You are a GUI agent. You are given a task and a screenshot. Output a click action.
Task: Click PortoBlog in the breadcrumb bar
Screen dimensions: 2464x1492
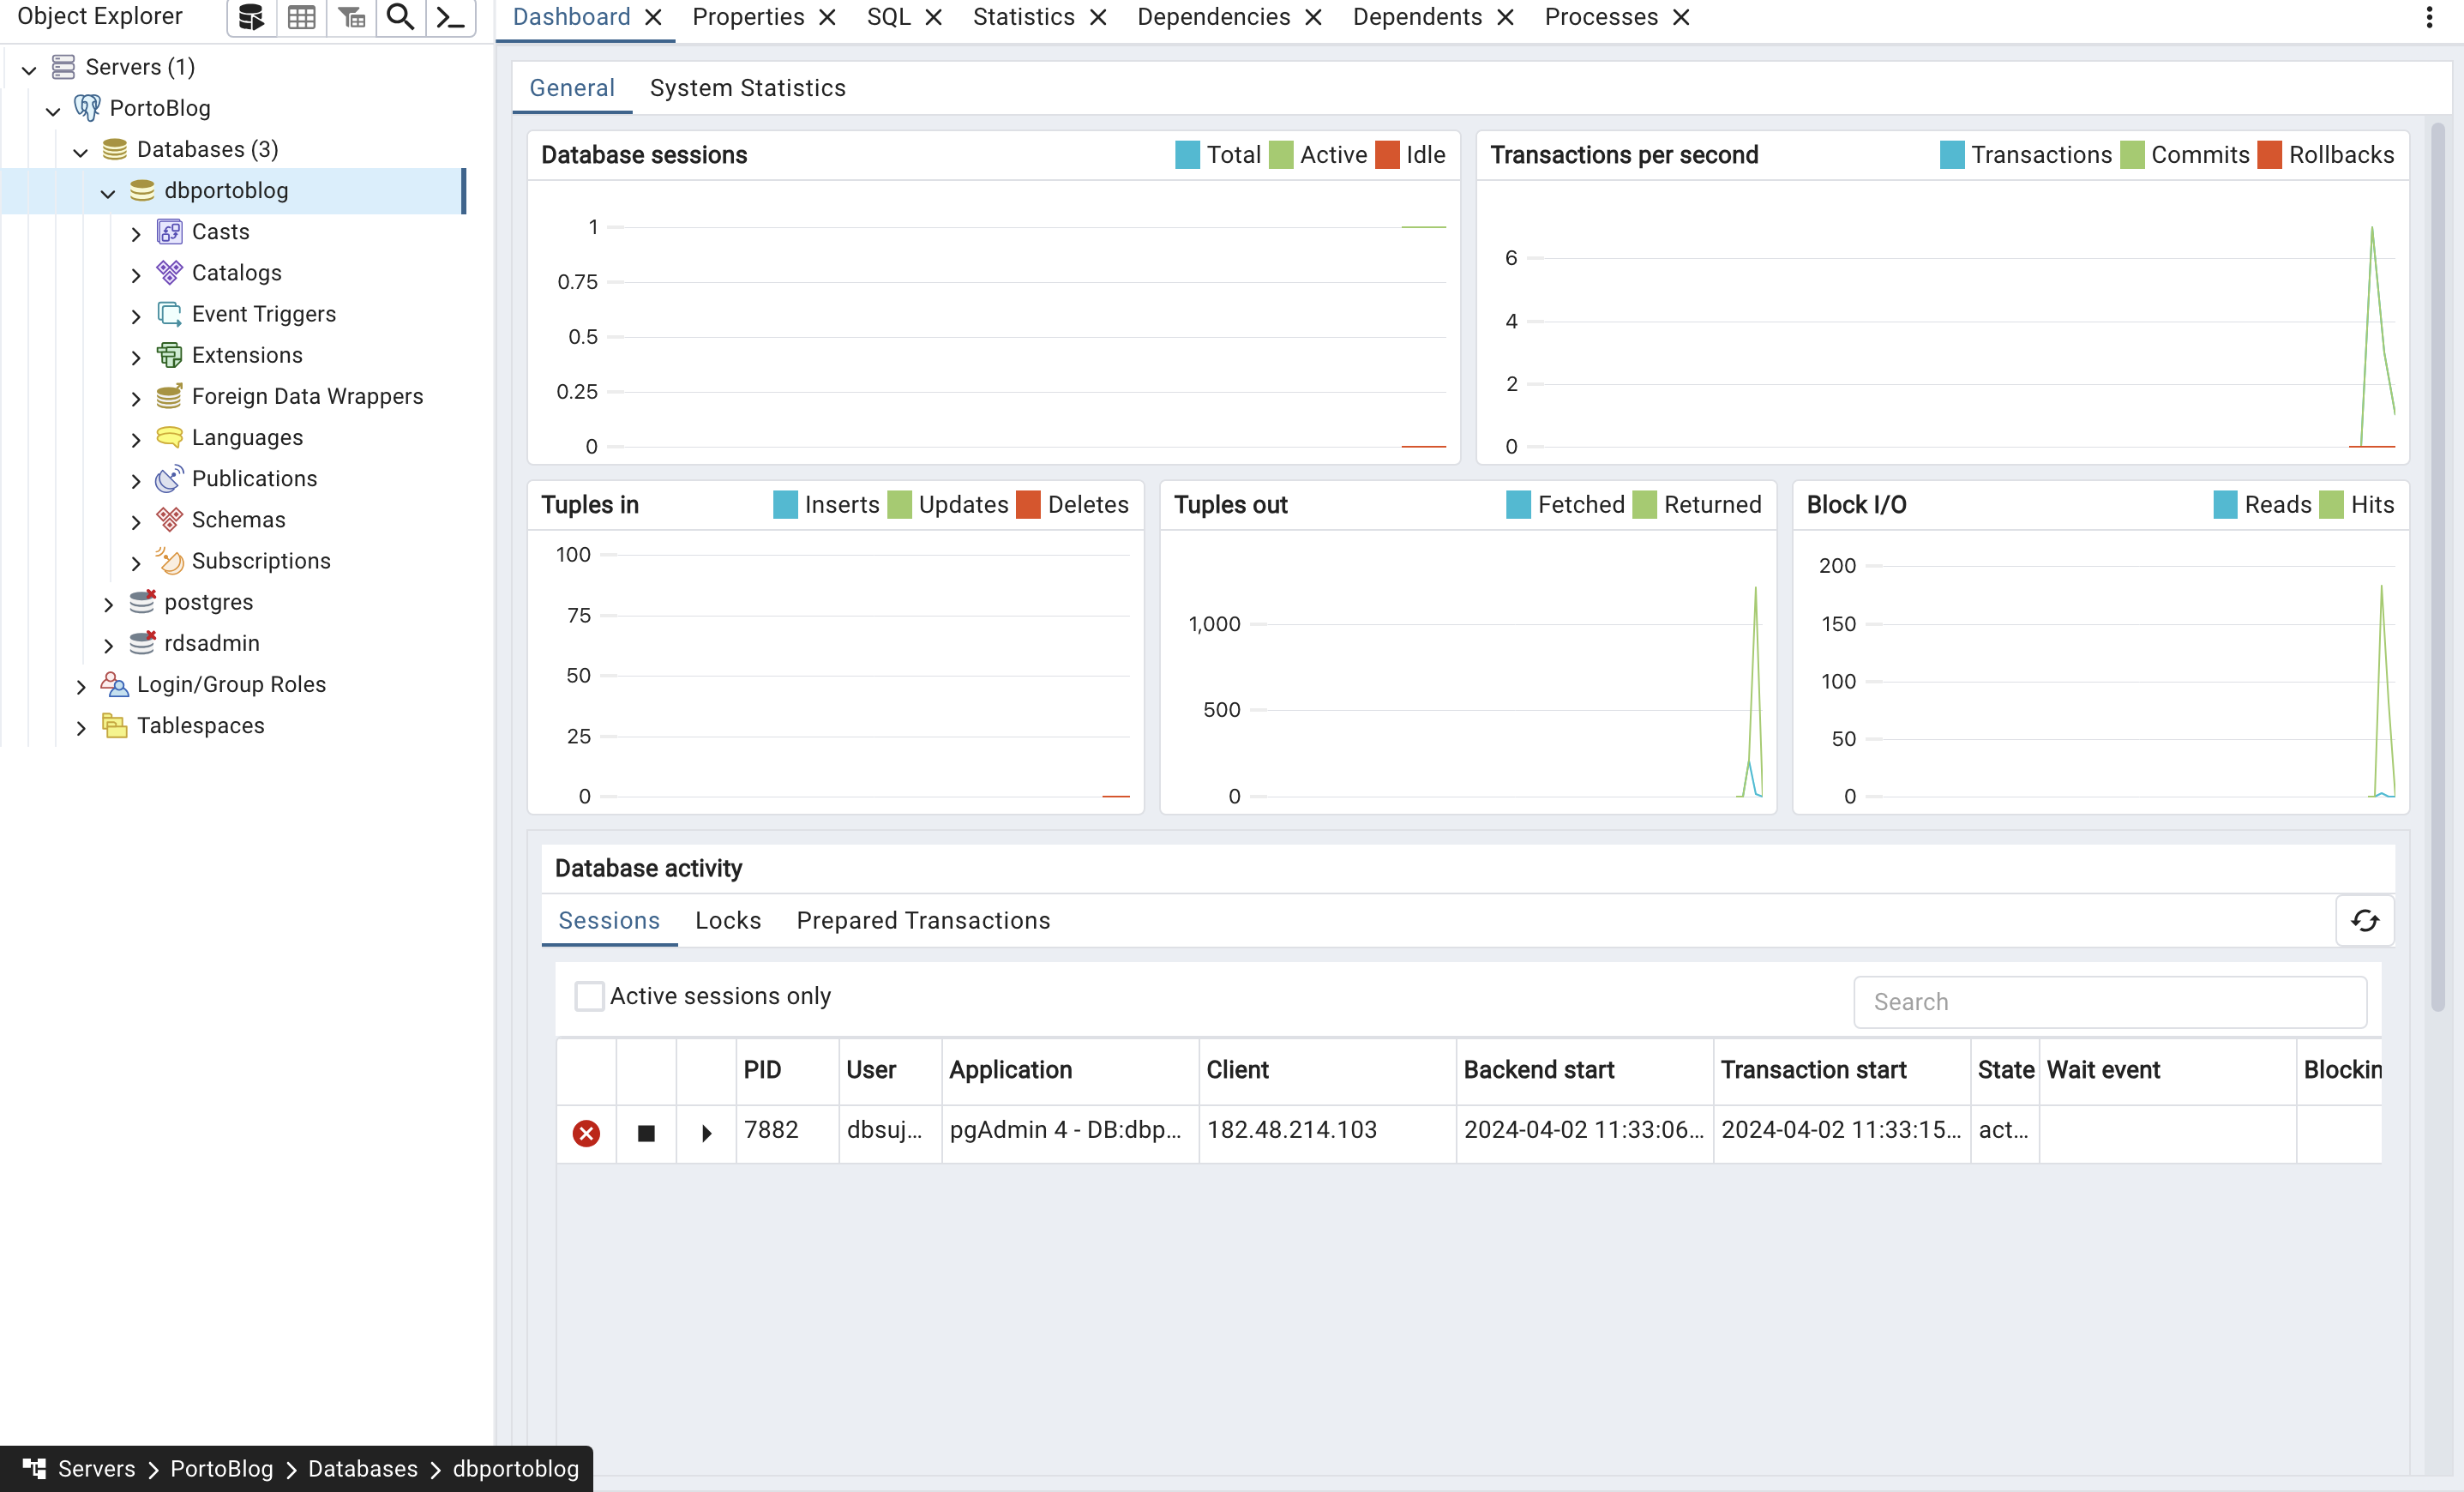[221, 1468]
